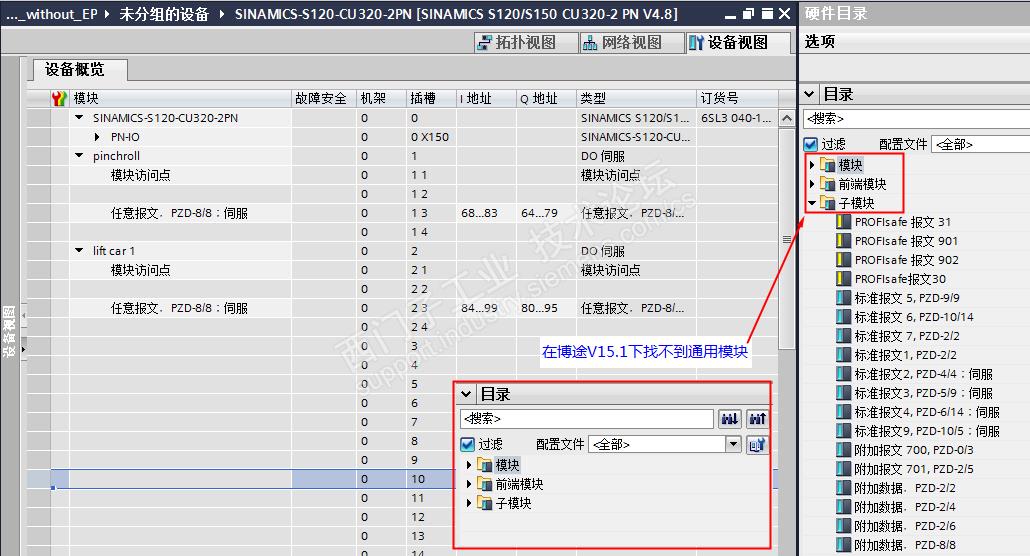Image resolution: width=1030 pixels, height=556 pixels.
Task: Click the 选项 header in the hardware catalog
Action: coord(820,41)
